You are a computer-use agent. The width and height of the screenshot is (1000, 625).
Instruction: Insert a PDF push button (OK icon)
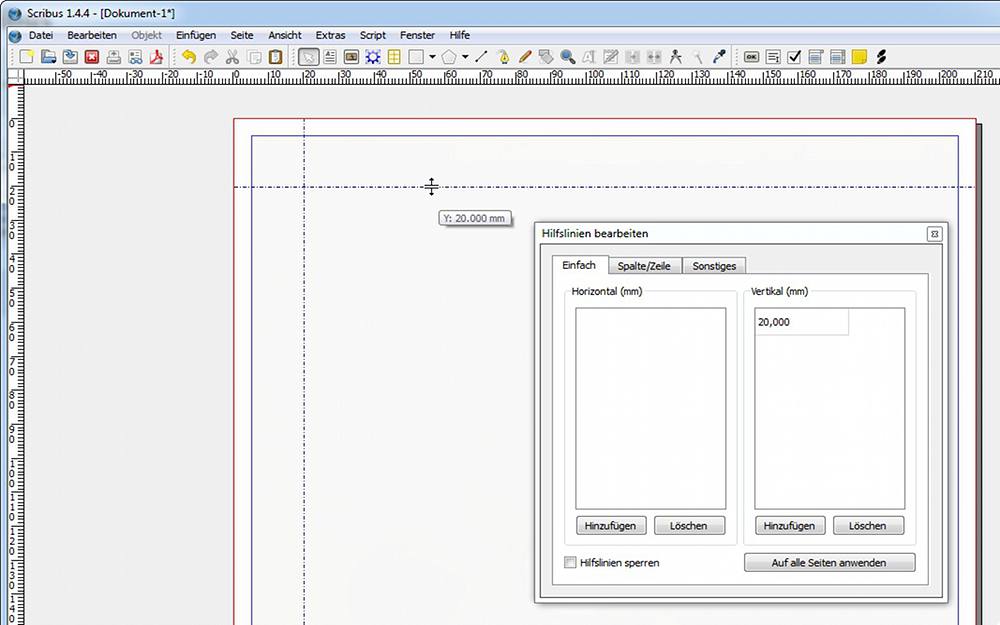click(x=751, y=57)
